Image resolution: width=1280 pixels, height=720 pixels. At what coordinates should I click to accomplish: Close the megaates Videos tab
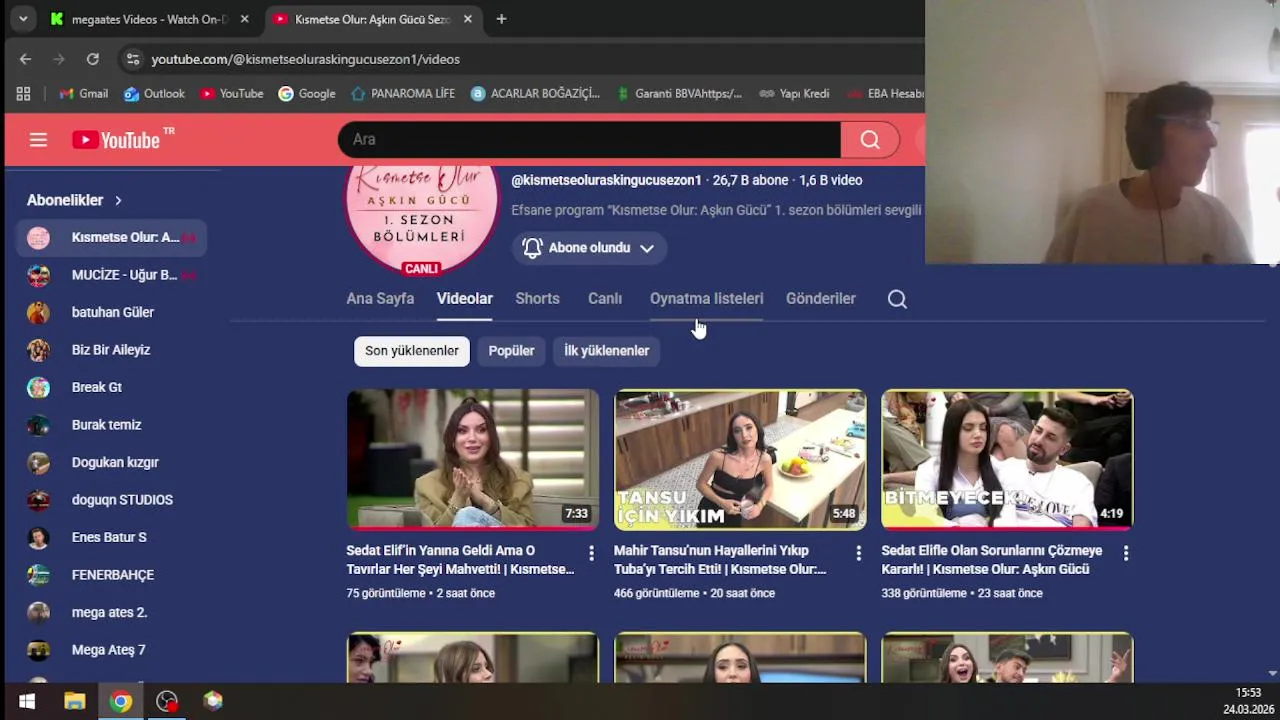(244, 19)
